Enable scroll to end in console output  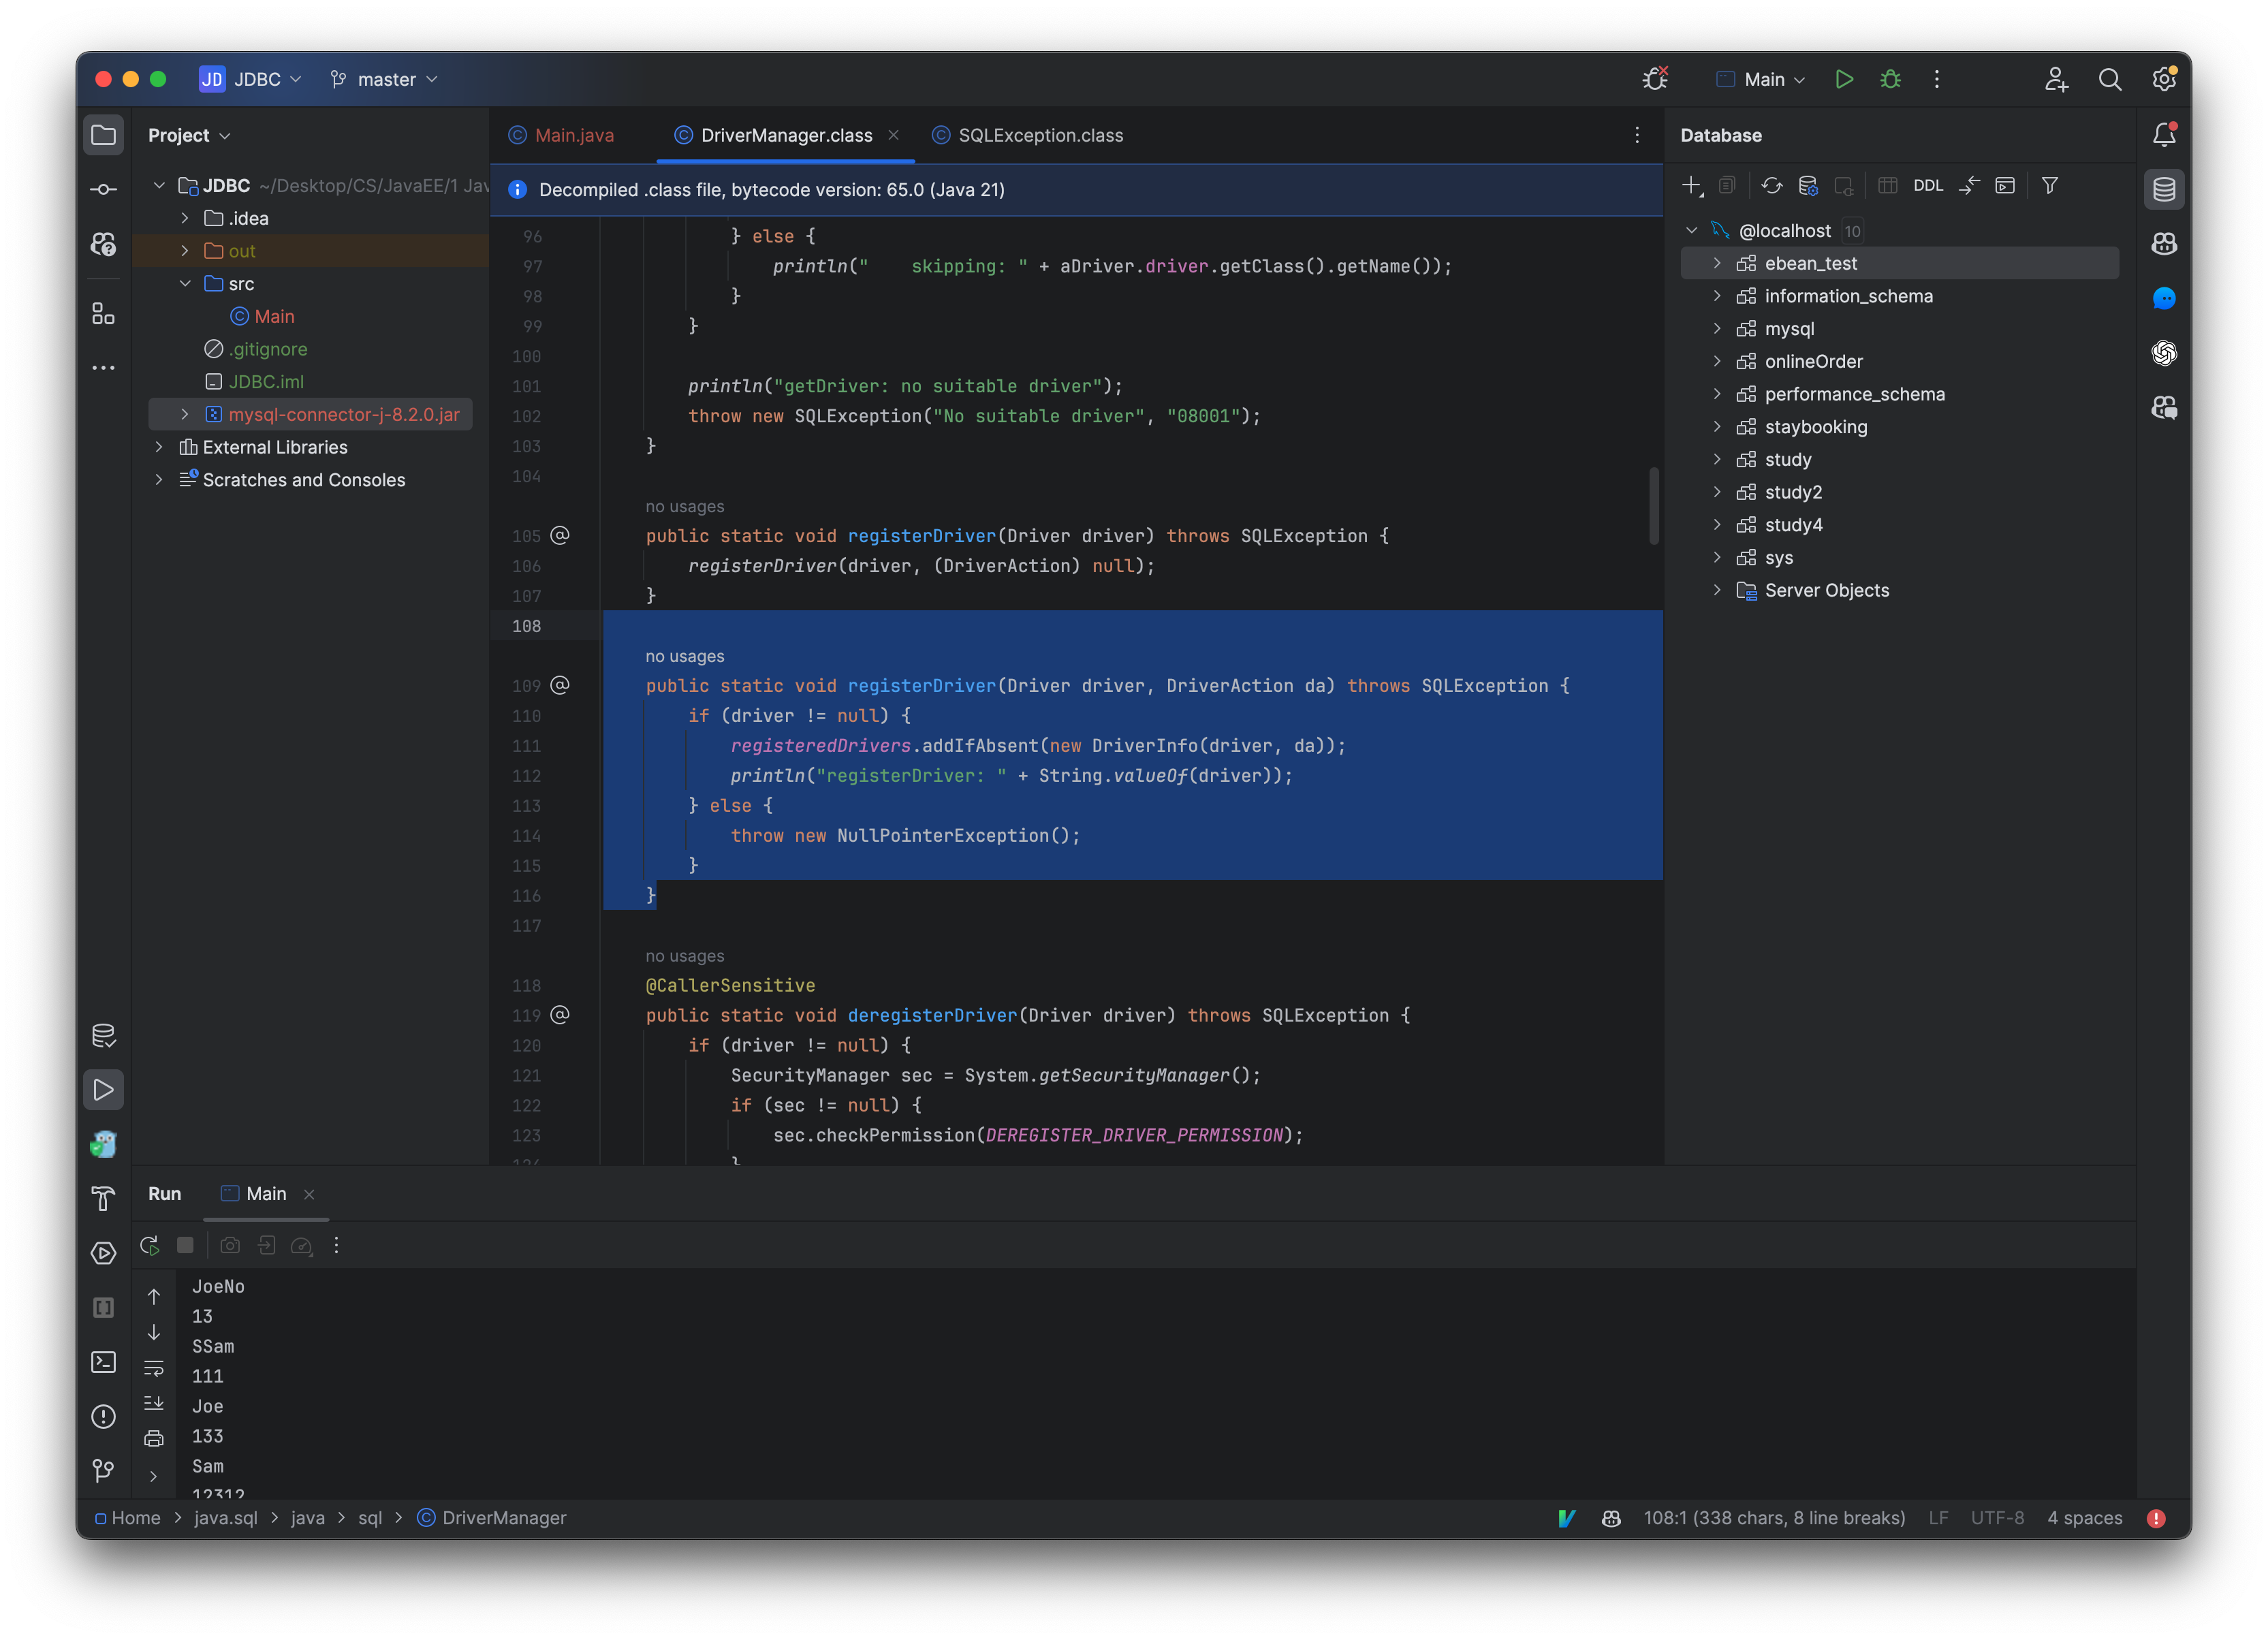click(x=155, y=1403)
